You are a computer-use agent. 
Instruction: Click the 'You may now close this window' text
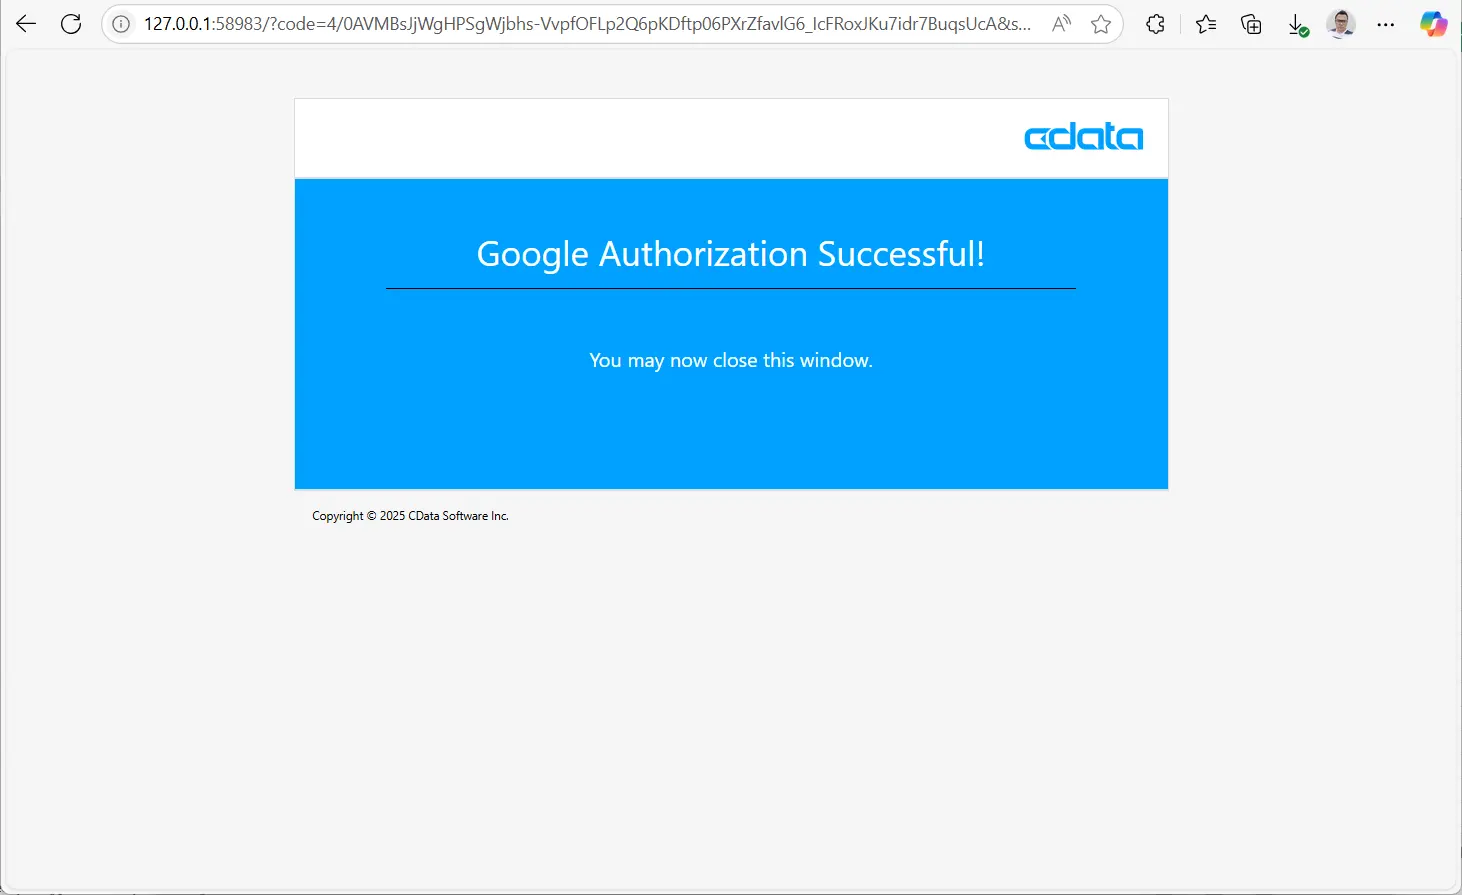(730, 360)
